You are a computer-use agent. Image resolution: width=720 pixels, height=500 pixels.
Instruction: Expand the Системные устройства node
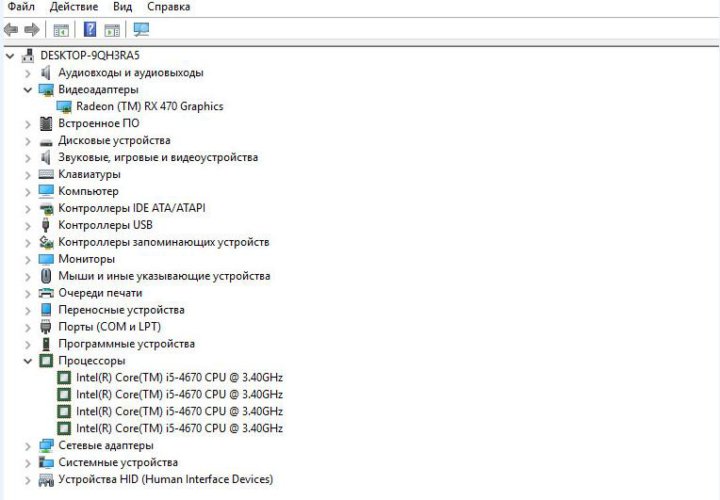pyautogui.click(x=28, y=463)
